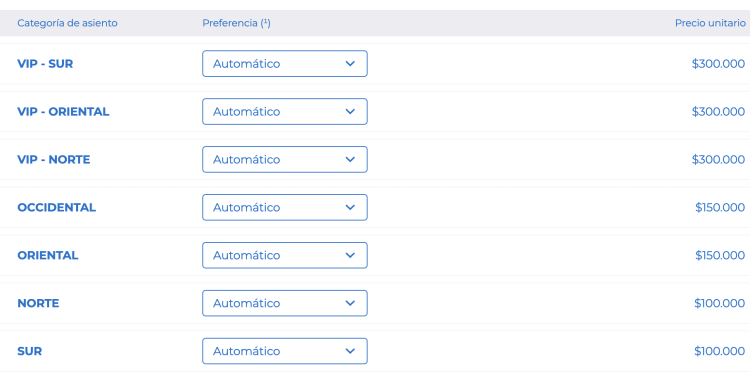The width and height of the screenshot is (750, 375).
Task: Click the chevron arrow in VIP - SUR row
Action: 350,64
